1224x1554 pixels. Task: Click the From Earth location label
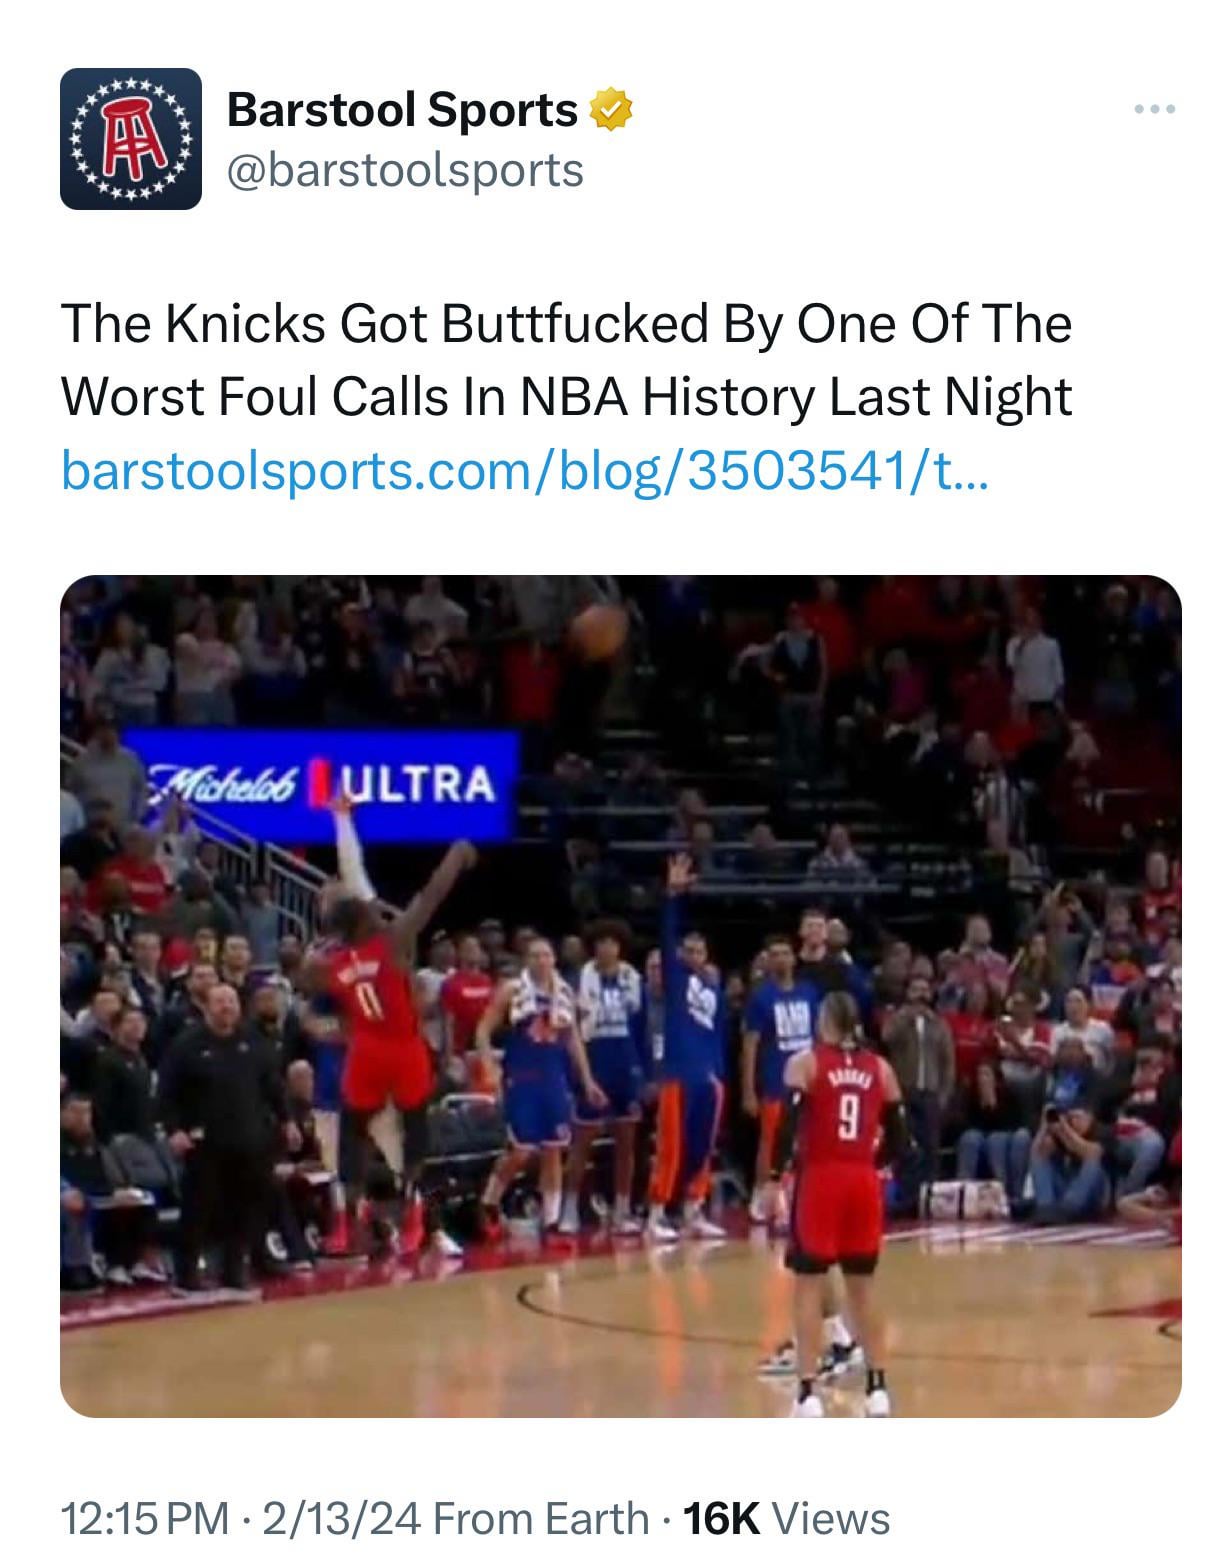click(541, 1518)
